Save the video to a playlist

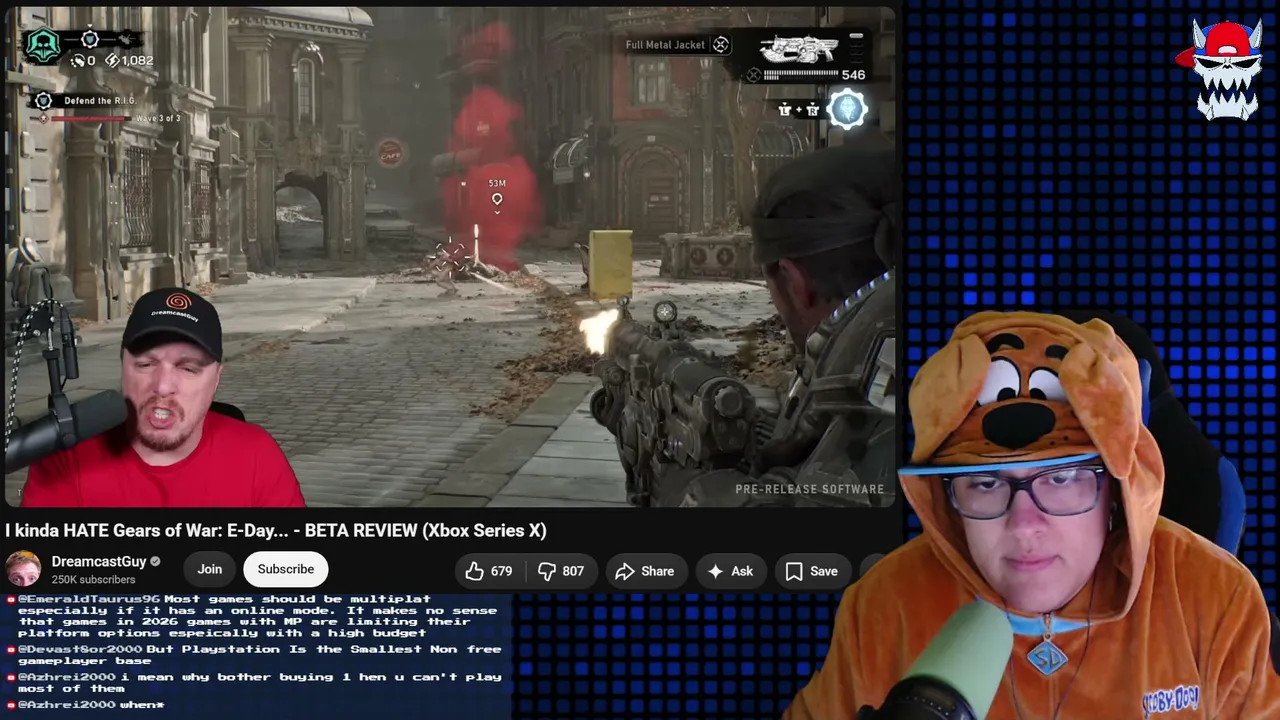[x=811, y=571]
